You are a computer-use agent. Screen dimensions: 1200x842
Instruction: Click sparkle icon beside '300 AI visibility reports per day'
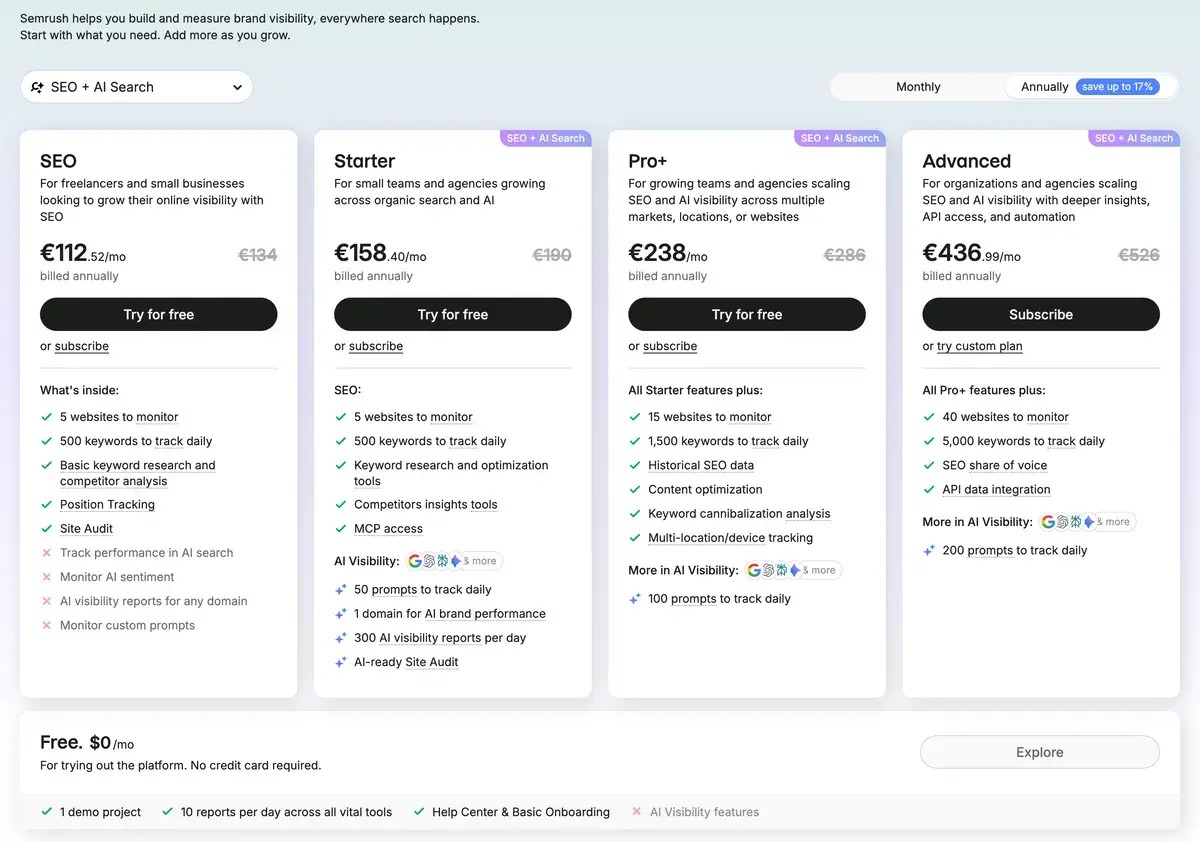coord(341,638)
